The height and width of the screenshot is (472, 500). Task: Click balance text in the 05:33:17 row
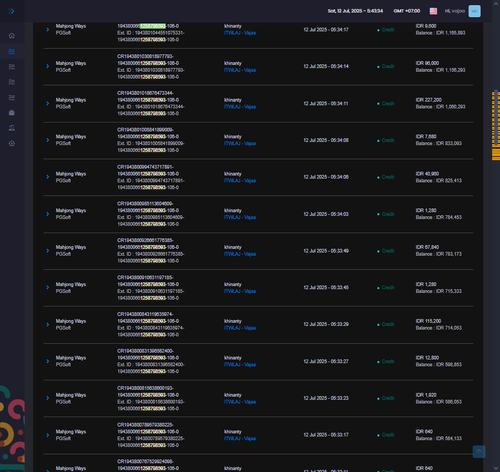point(439,438)
